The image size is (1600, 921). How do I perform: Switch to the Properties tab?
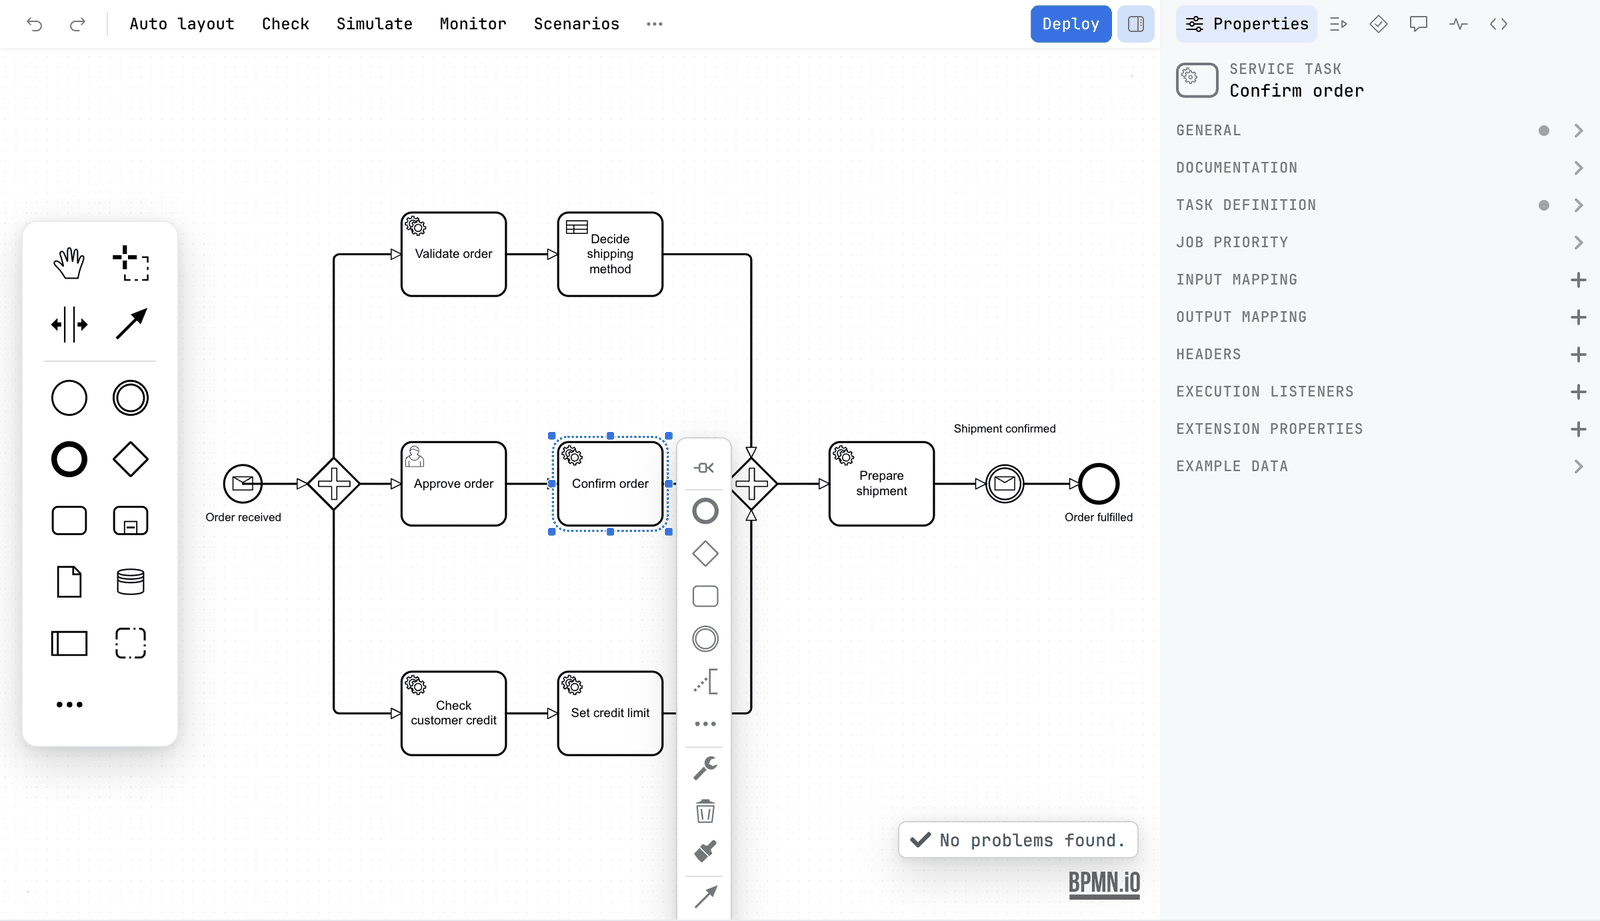1246,24
